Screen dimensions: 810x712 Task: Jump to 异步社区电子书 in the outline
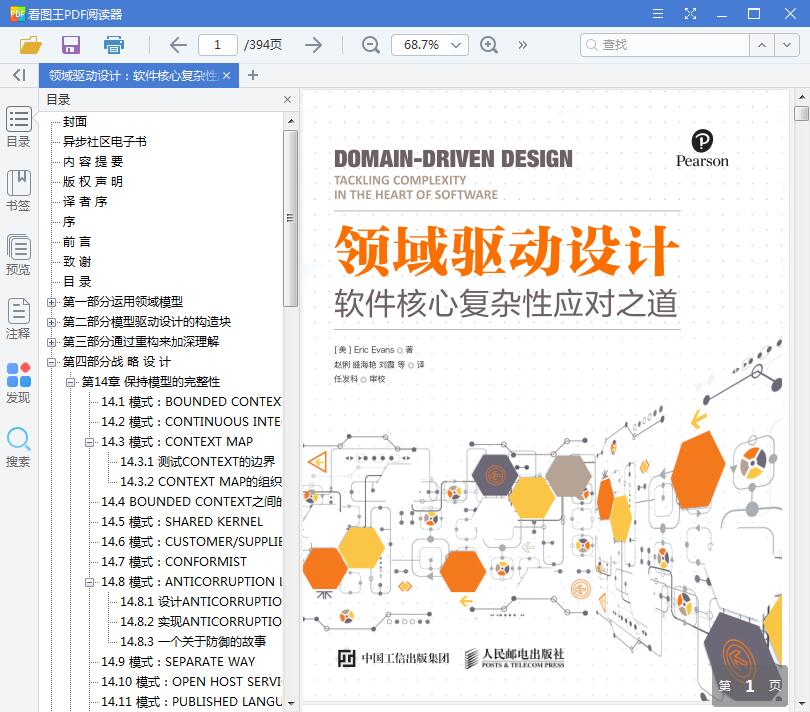tap(105, 142)
